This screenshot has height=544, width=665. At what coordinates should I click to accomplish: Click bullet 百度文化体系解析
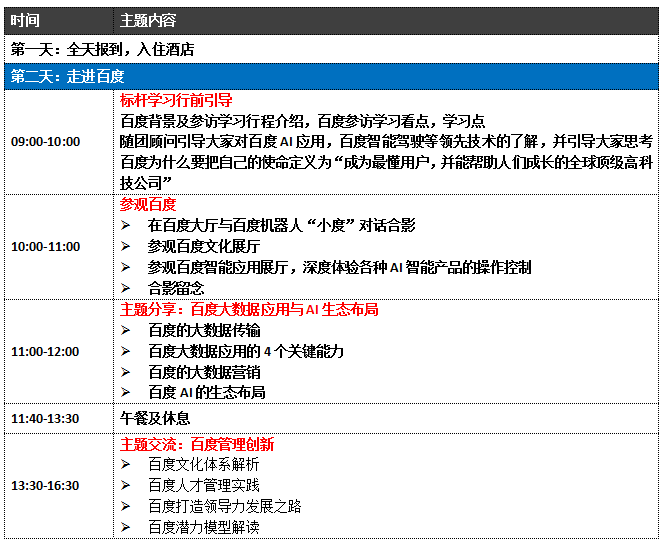point(204,465)
